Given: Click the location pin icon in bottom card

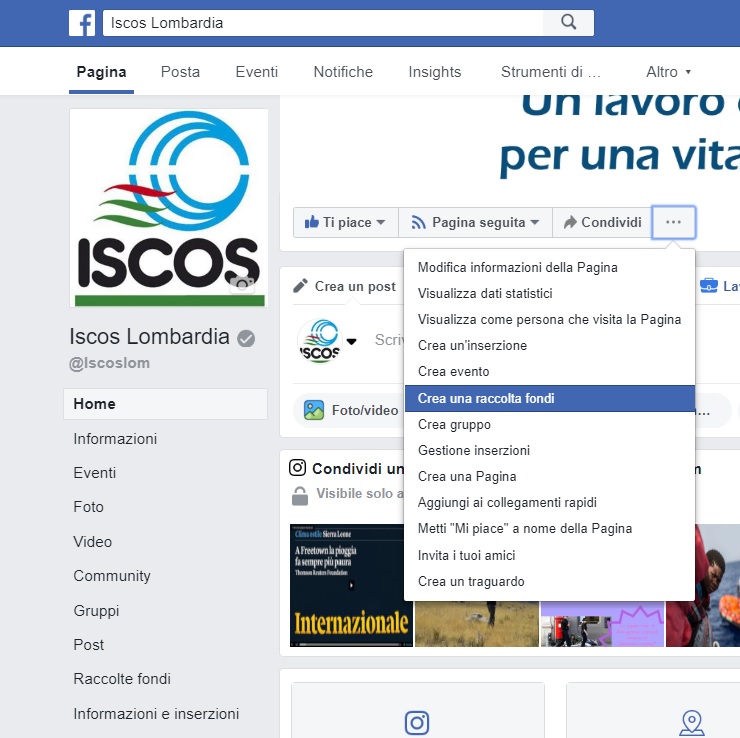Looking at the screenshot, I should (692, 723).
